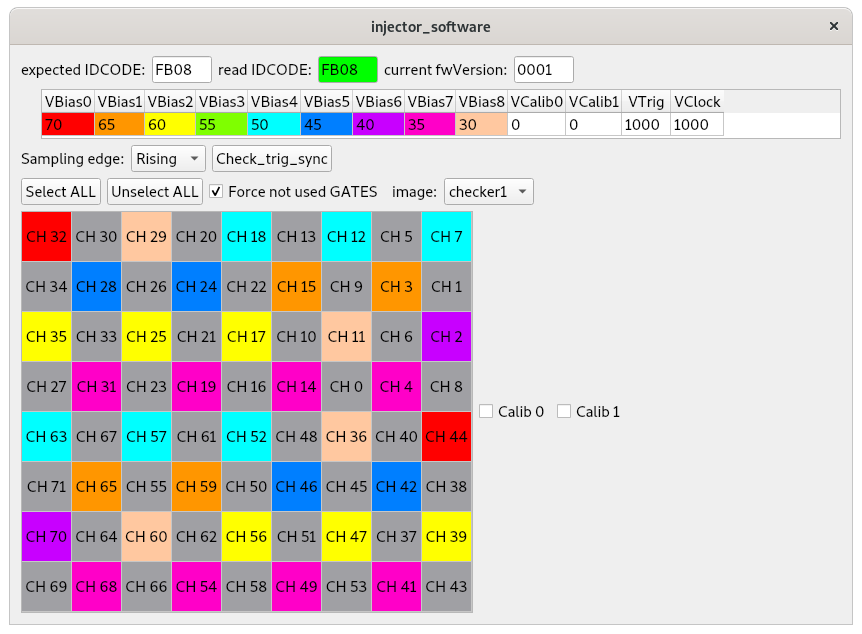Click the expected IDCODE input field
Screen dimensions: 862x634
pyautogui.click(x=181, y=70)
